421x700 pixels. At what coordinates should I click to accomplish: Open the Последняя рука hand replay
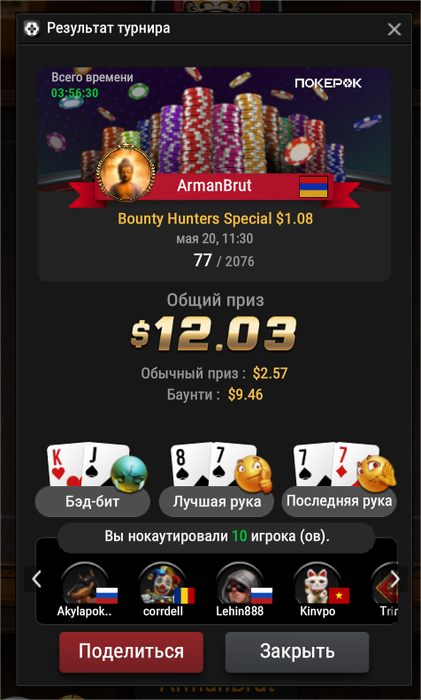[339, 501]
